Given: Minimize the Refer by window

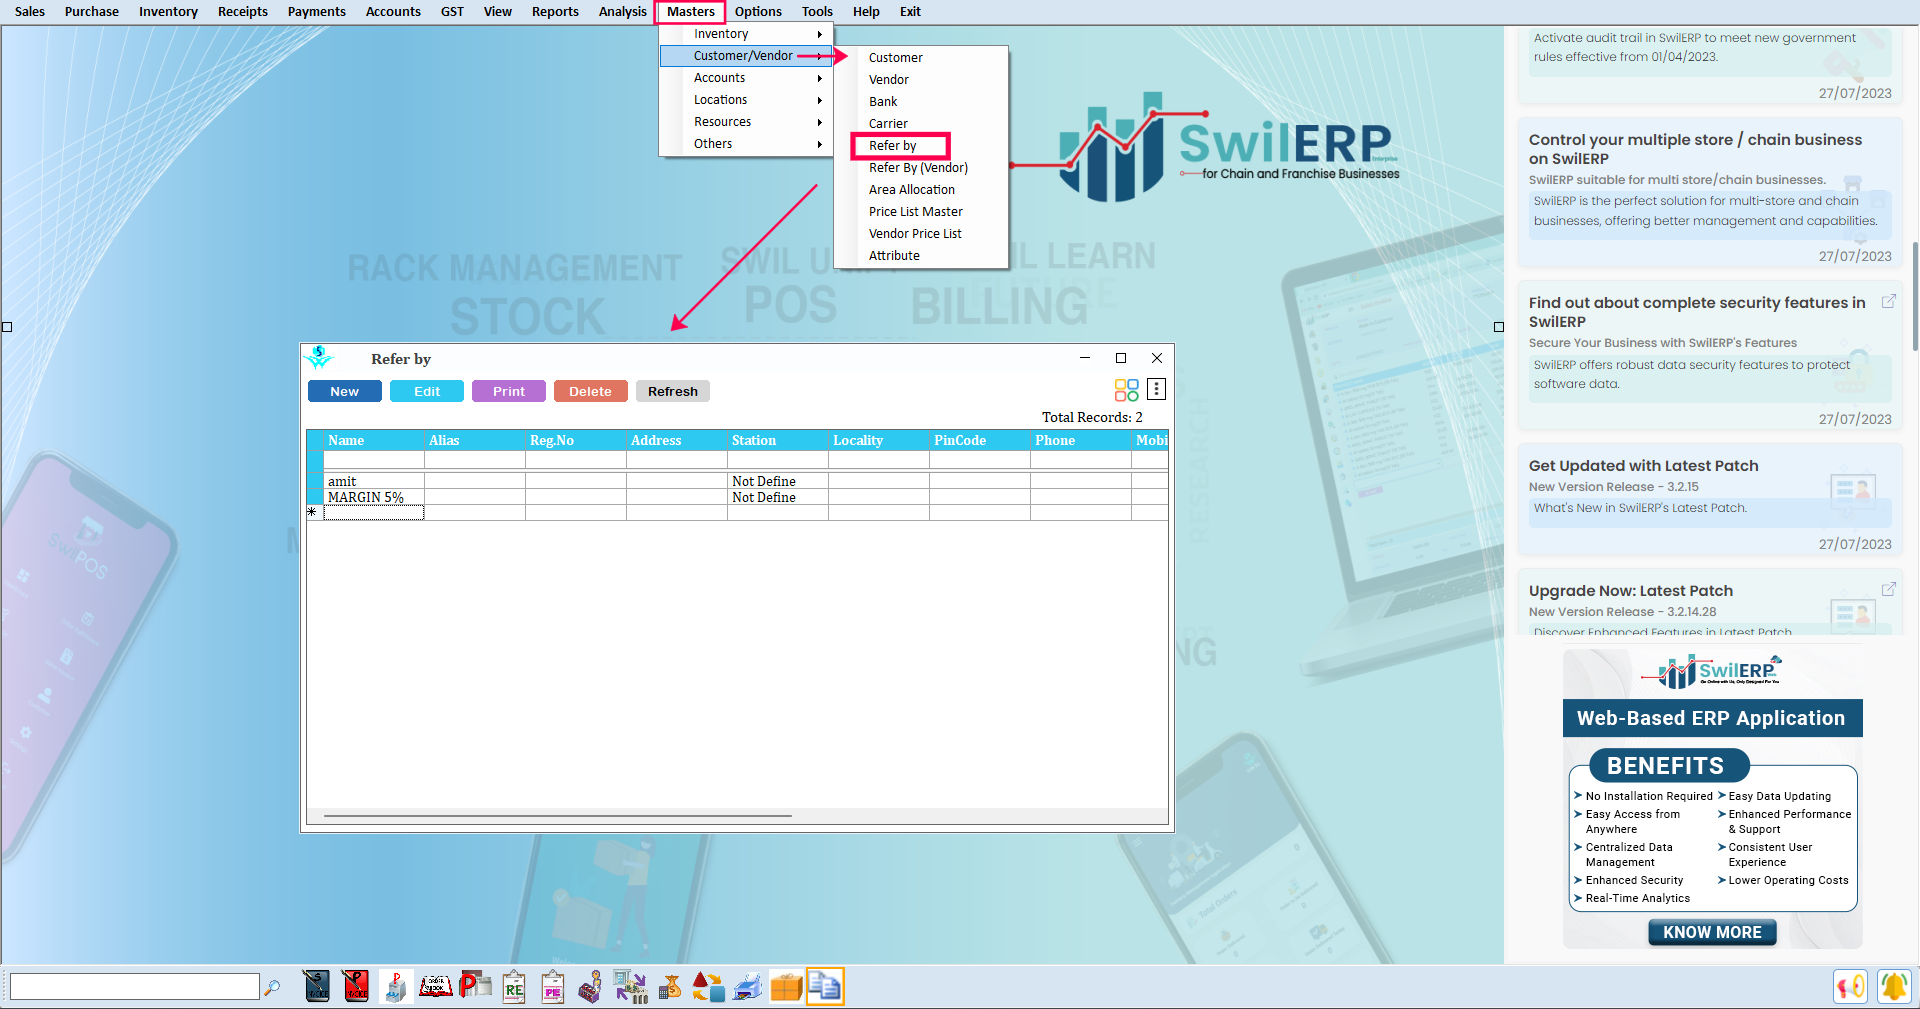Looking at the screenshot, I should [1085, 358].
